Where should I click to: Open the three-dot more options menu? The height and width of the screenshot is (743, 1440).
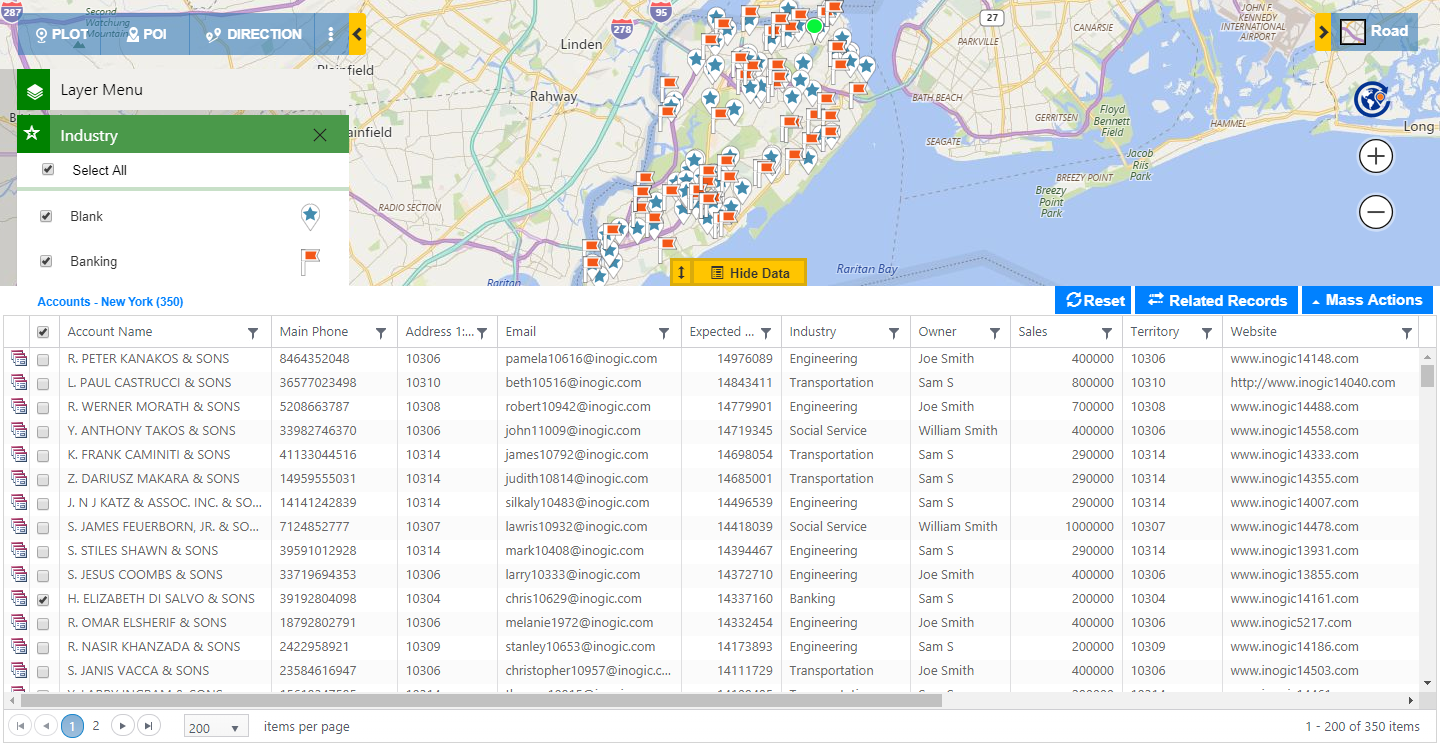click(331, 34)
